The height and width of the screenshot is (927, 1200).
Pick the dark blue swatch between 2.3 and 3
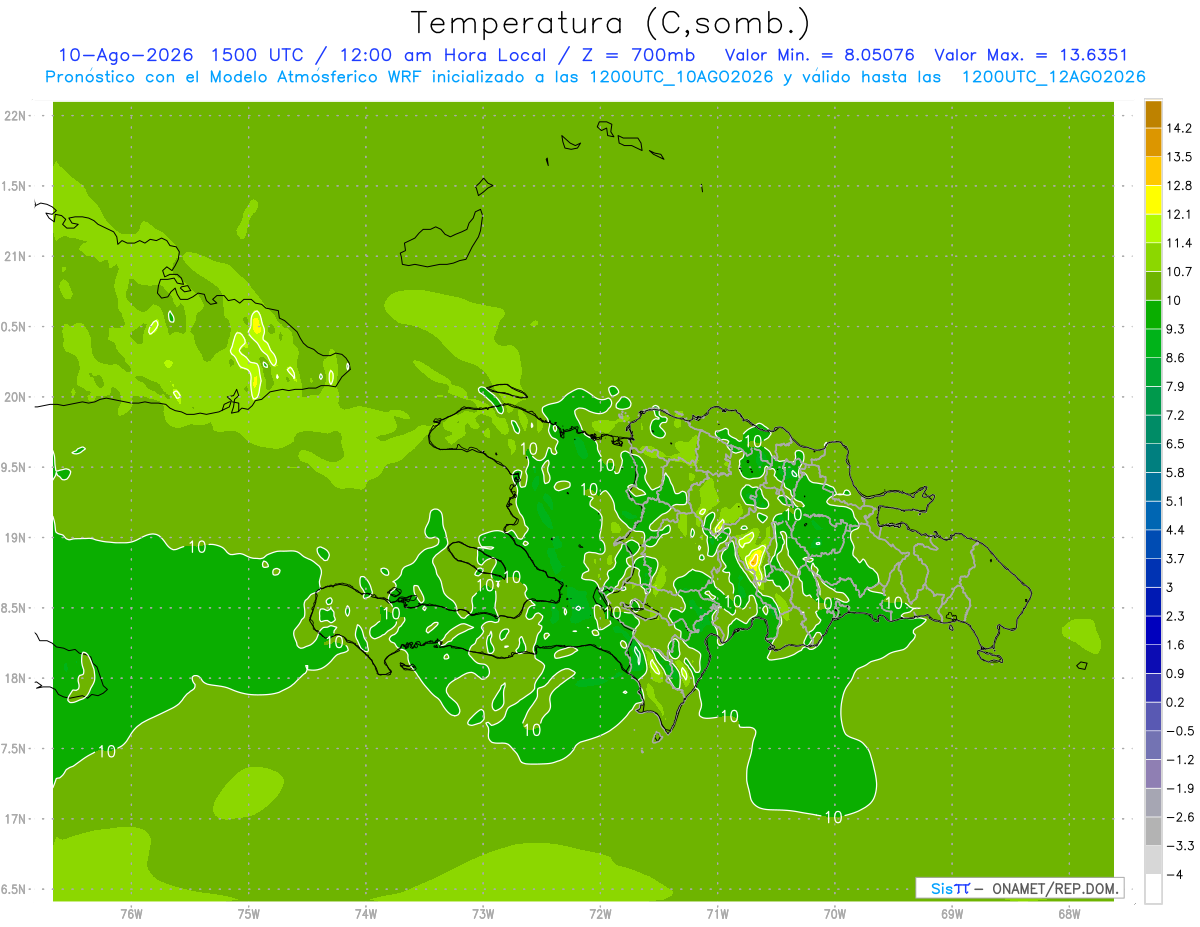click(1154, 601)
